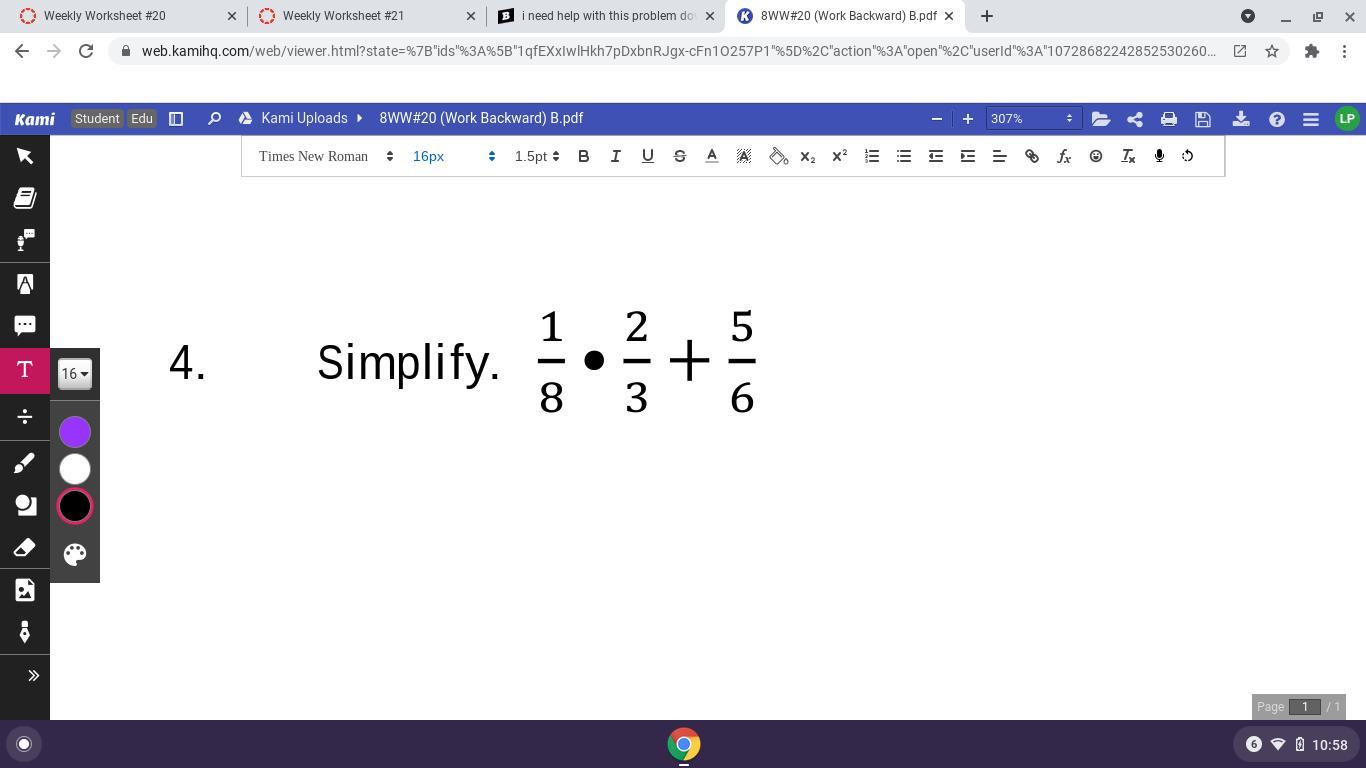Screen dimensions: 1366x768
Task: Print the PDF document
Action: coord(1168,119)
